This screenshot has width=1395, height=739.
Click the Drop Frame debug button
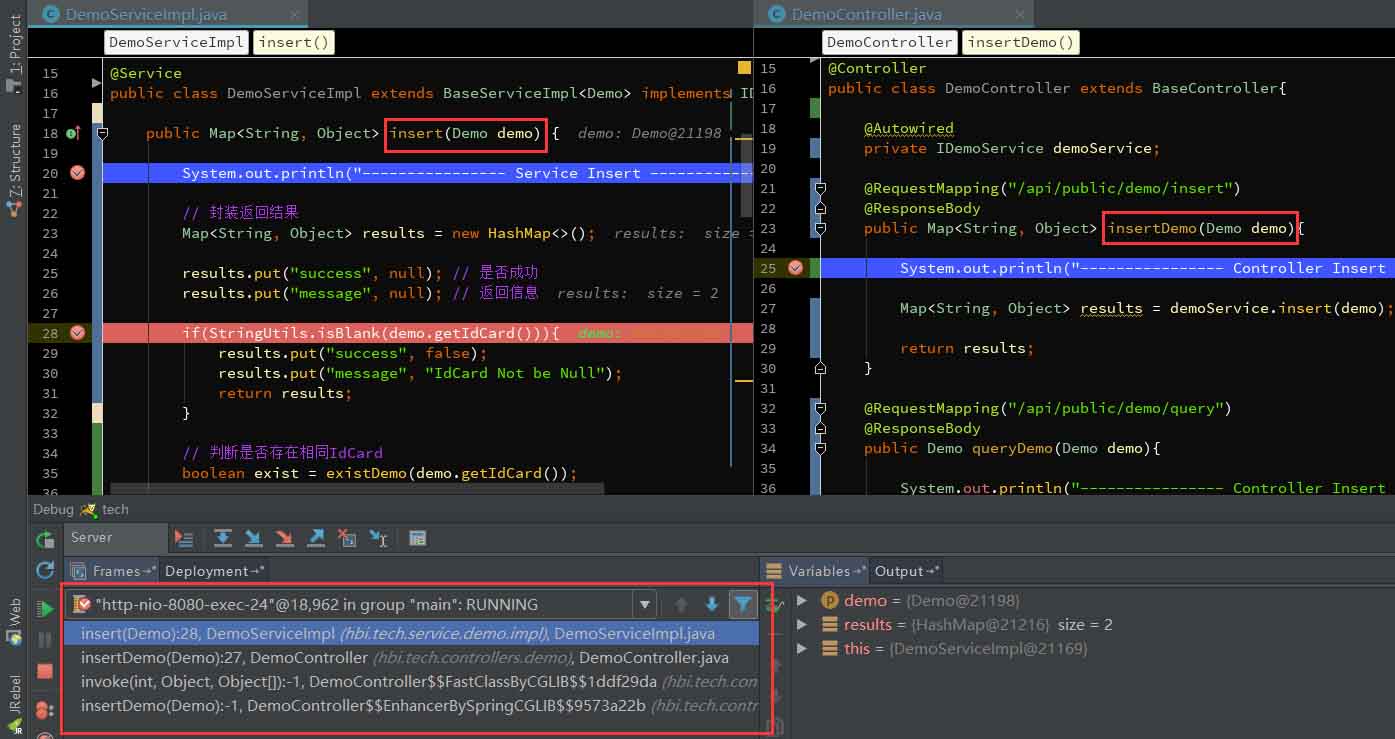(x=347, y=538)
